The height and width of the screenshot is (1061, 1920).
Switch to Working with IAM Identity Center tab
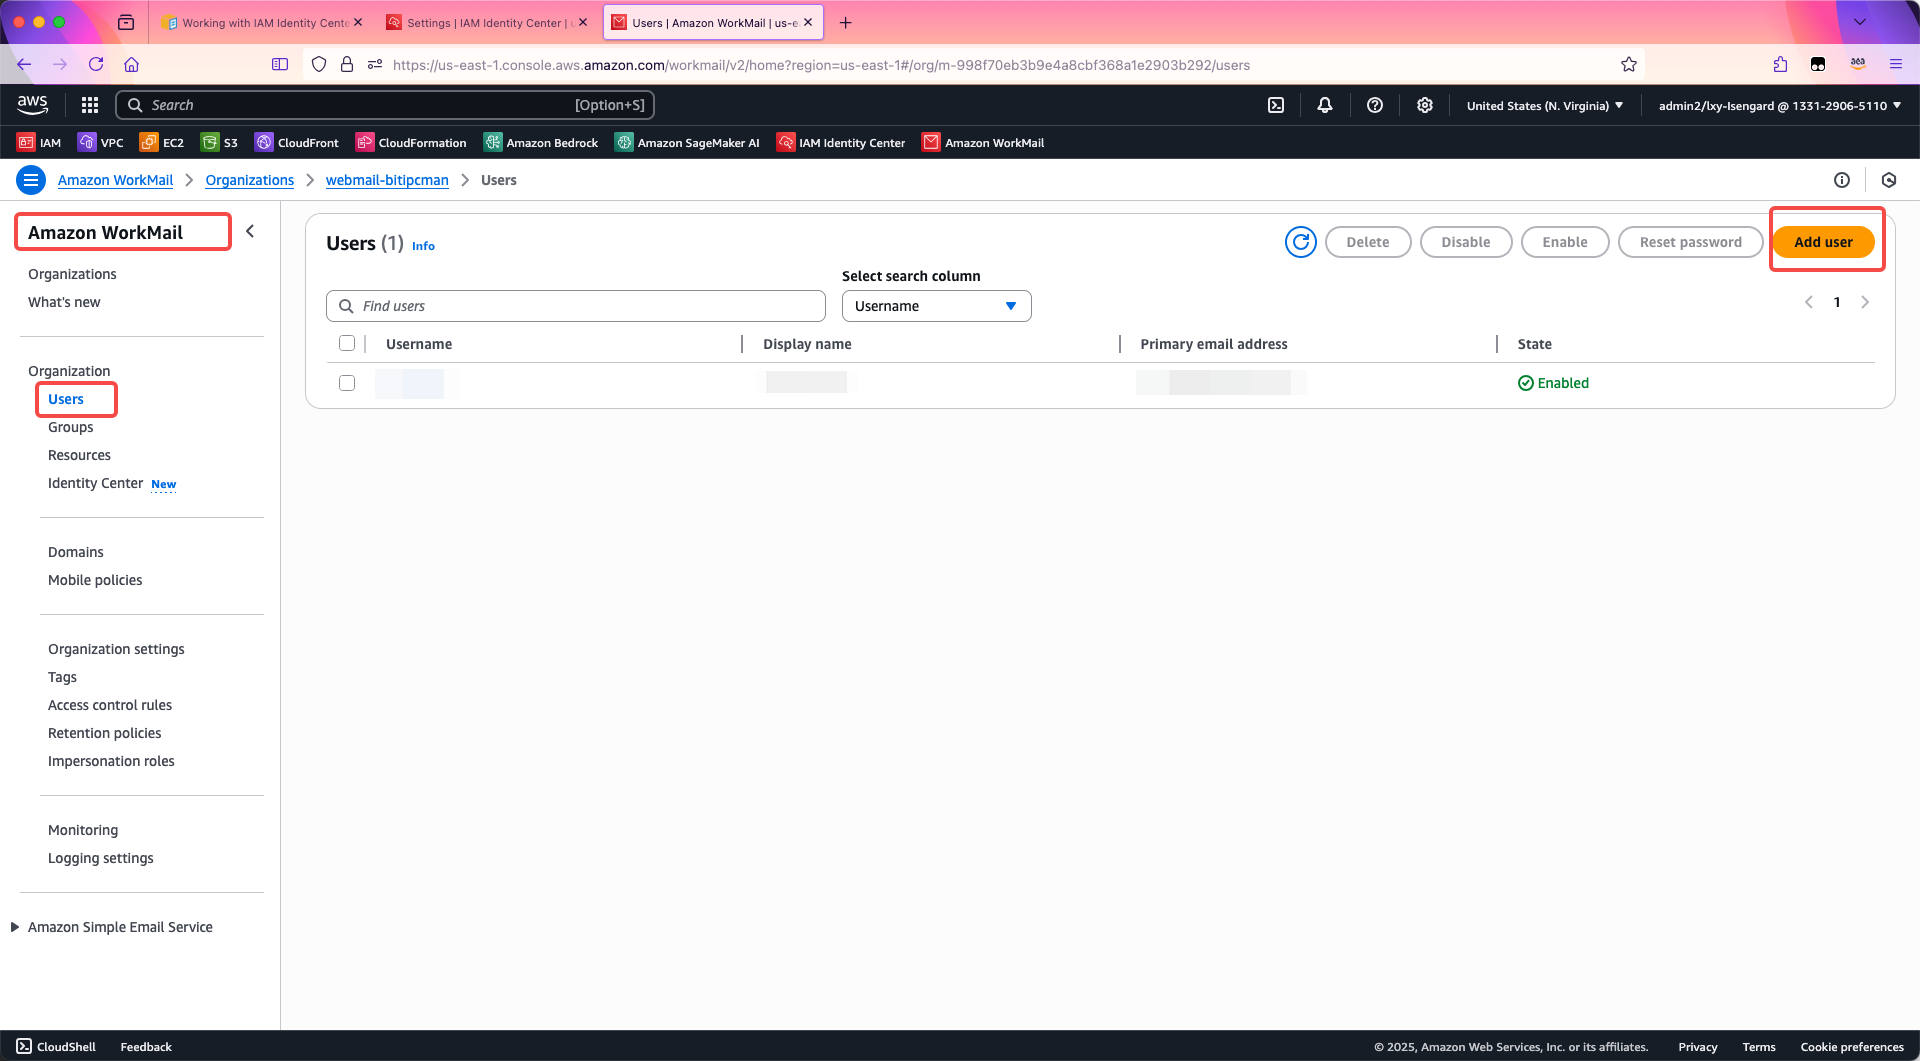pos(263,22)
